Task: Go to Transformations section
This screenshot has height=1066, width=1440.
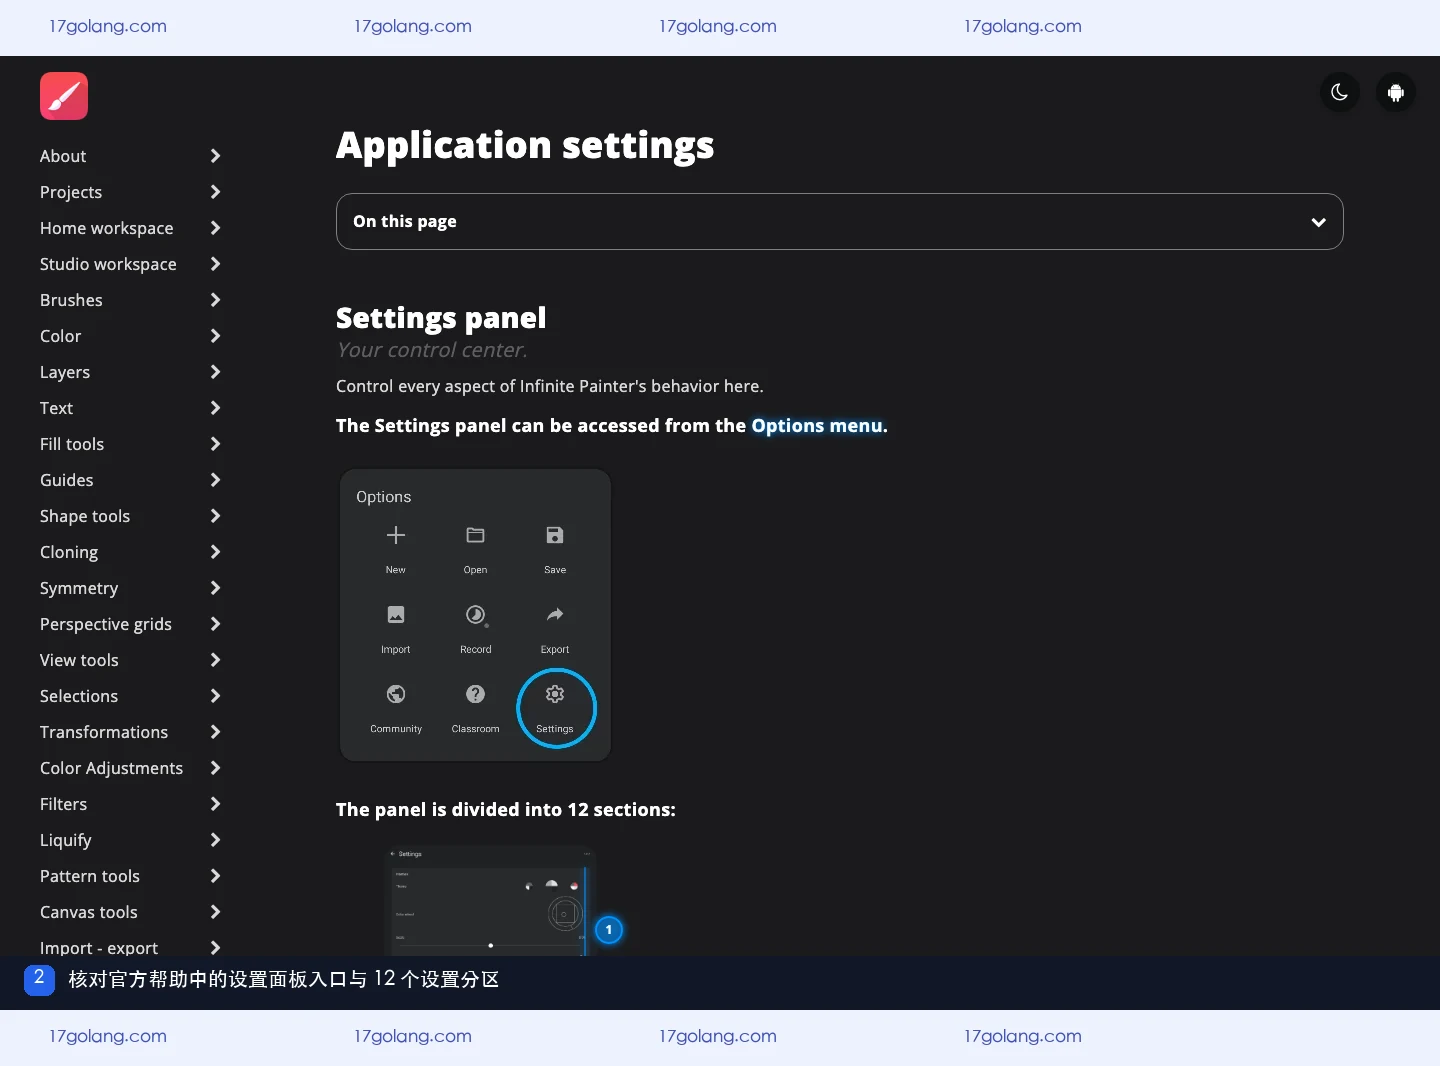Action: coord(104,732)
